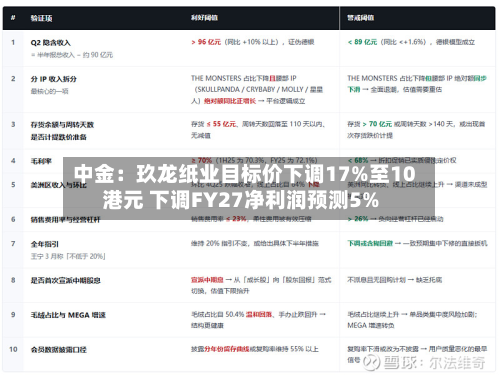Click red '绝对额同比正增长' phrase
The width and height of the screenshot is (500, 378).
pyautogui.click(x=230, y=101)
